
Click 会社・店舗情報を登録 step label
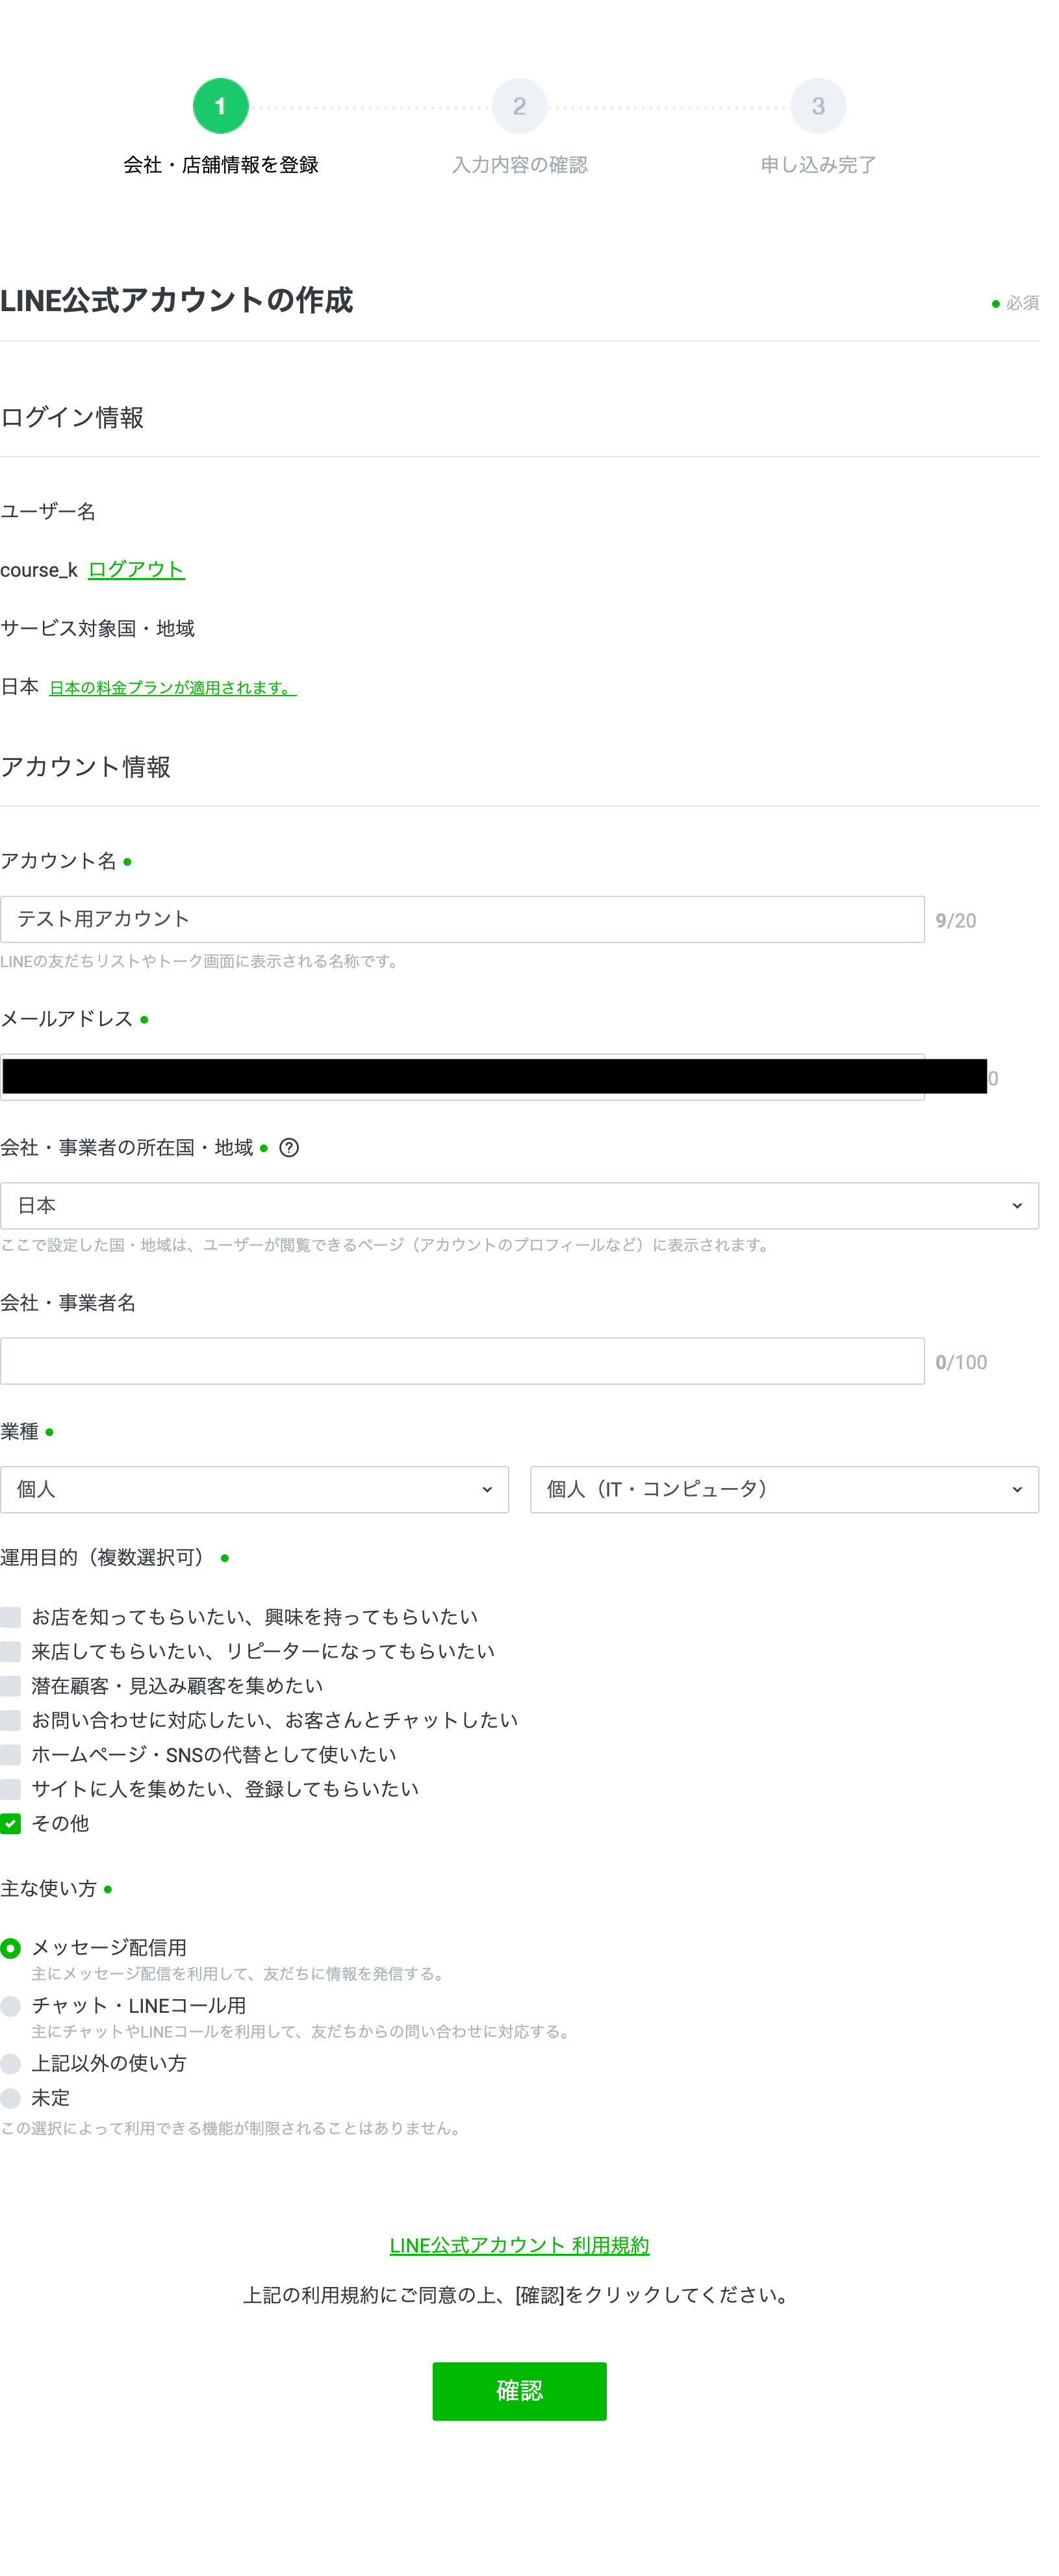[x=220, y=165]
